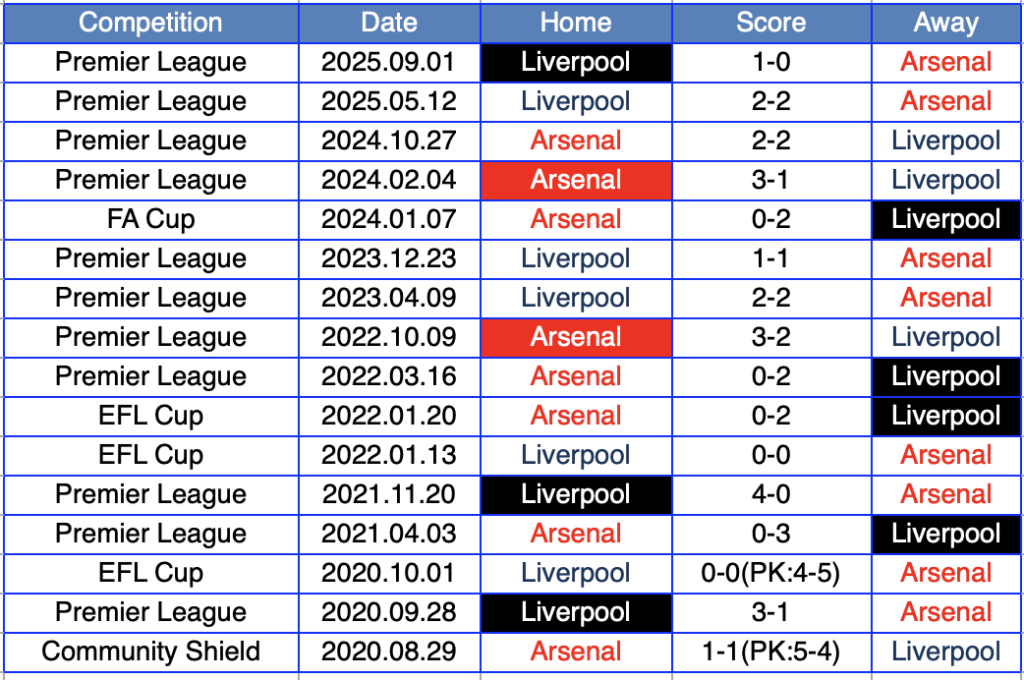Click the date cell 2022.01.13
The width and height of the screenshot is (1024, 680).
388,455
